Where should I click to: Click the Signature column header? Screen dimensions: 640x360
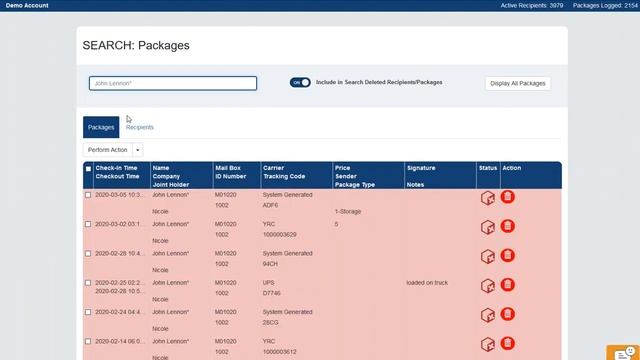tap(421, 168)
